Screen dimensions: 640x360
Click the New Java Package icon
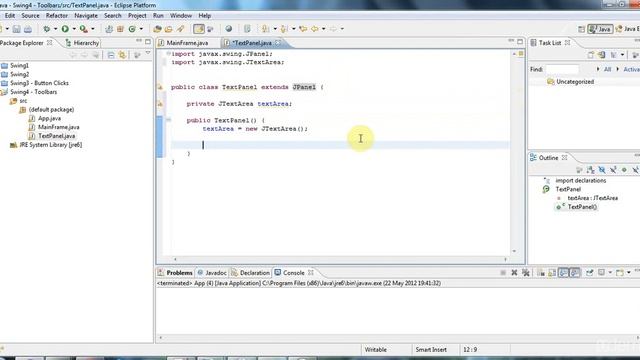(120, 29)
